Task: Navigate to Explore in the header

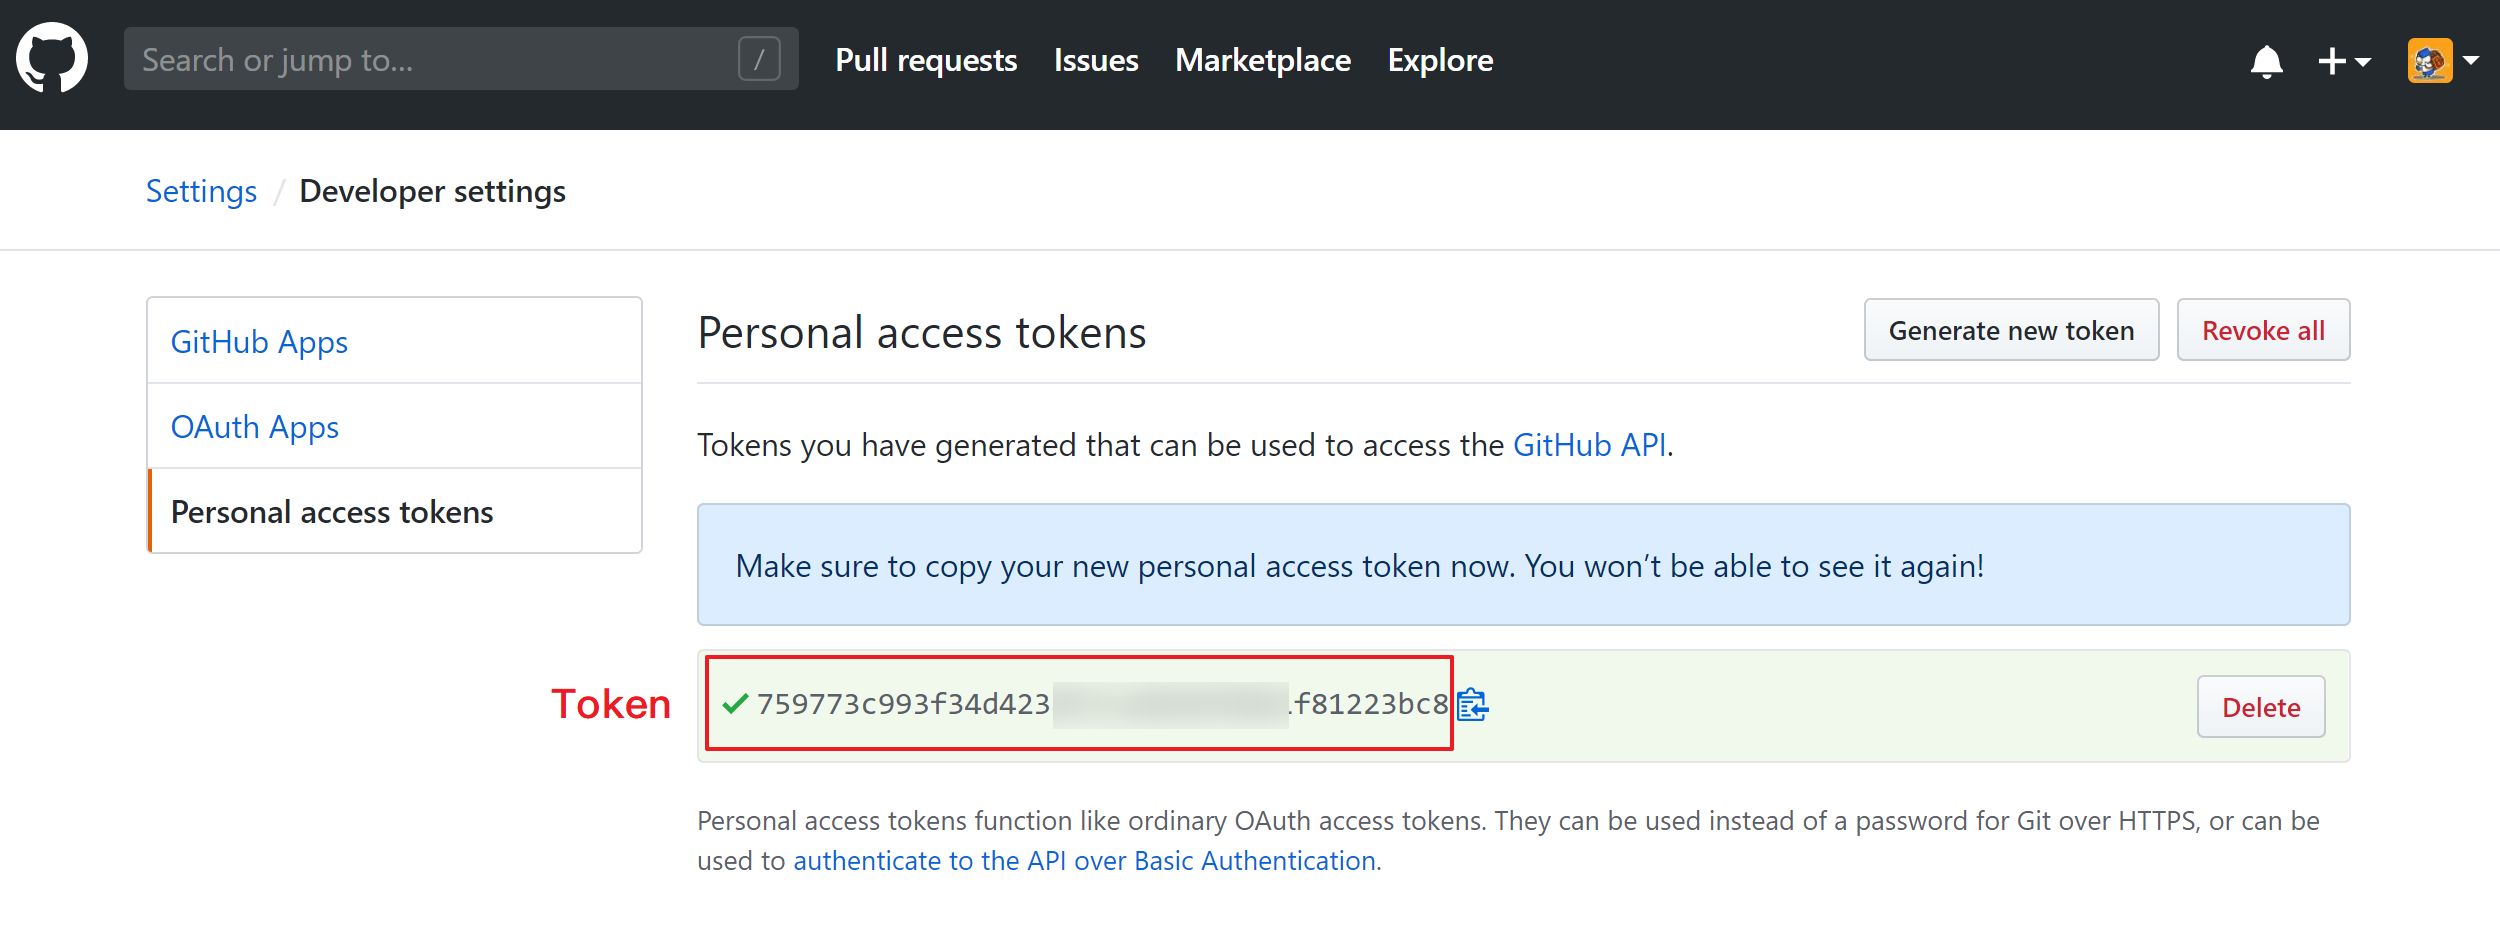Action: [x=1440, y=61]
